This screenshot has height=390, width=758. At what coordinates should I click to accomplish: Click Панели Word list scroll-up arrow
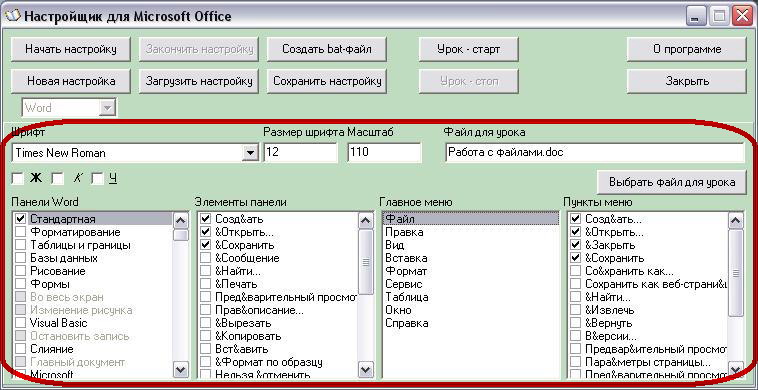[x=181, y=221]
